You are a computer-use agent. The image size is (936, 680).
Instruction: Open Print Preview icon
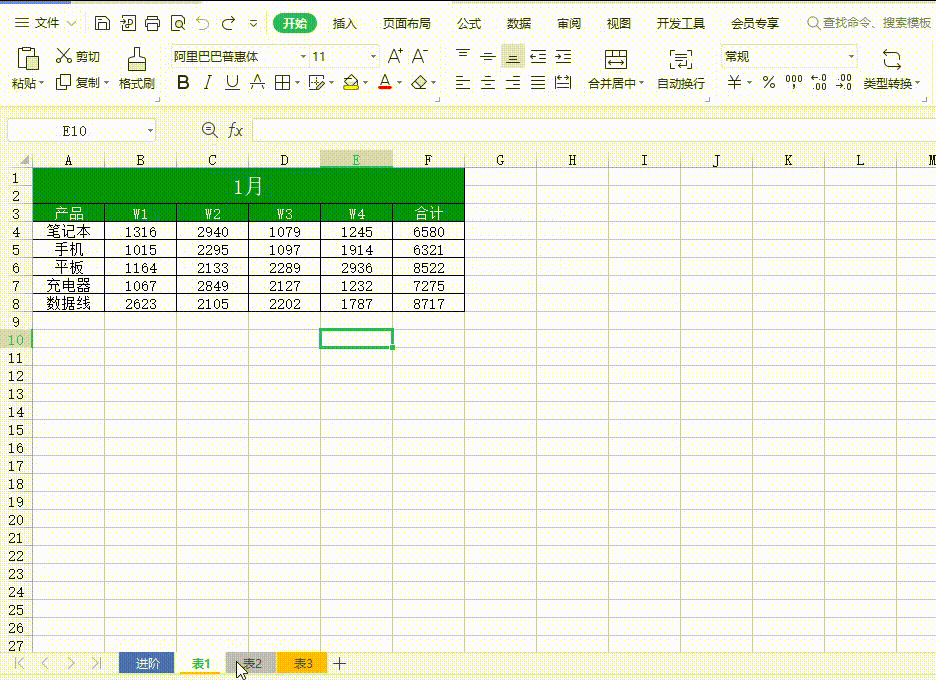pos(178,23)
